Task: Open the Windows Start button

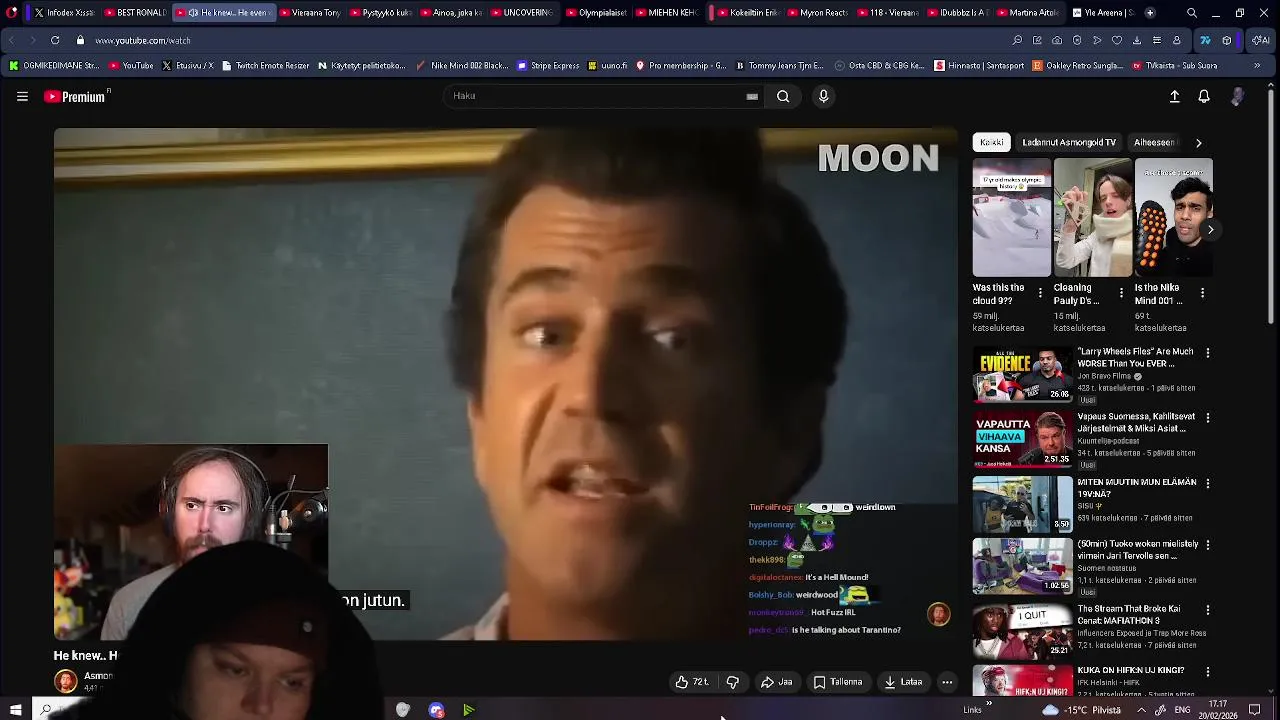Action: click(x=15, y=710)
